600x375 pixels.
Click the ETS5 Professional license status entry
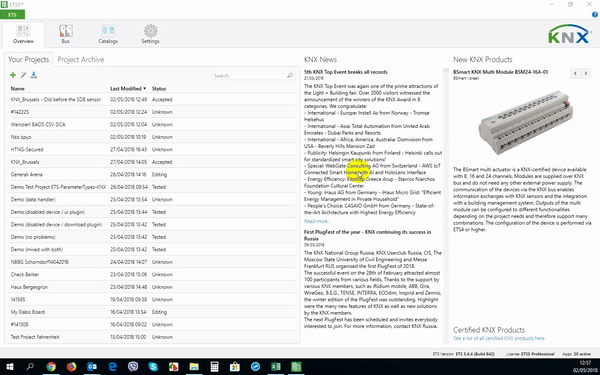[x=530, y=354]
